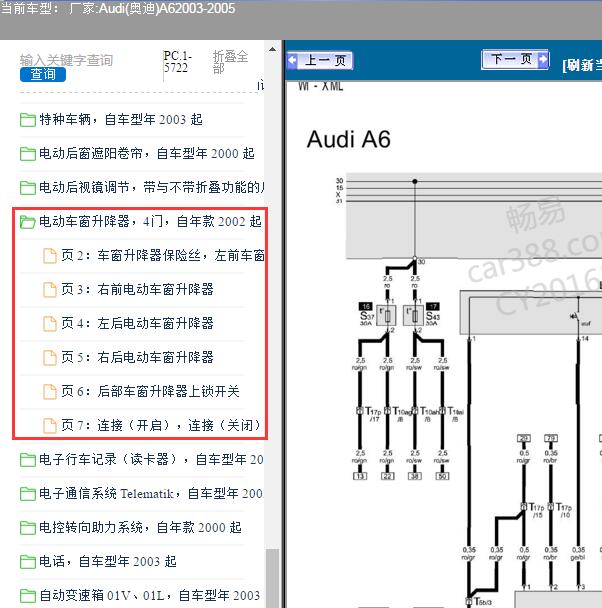
Task: Expand the 特种车辆 folder icon
Action: pos(28,120)
